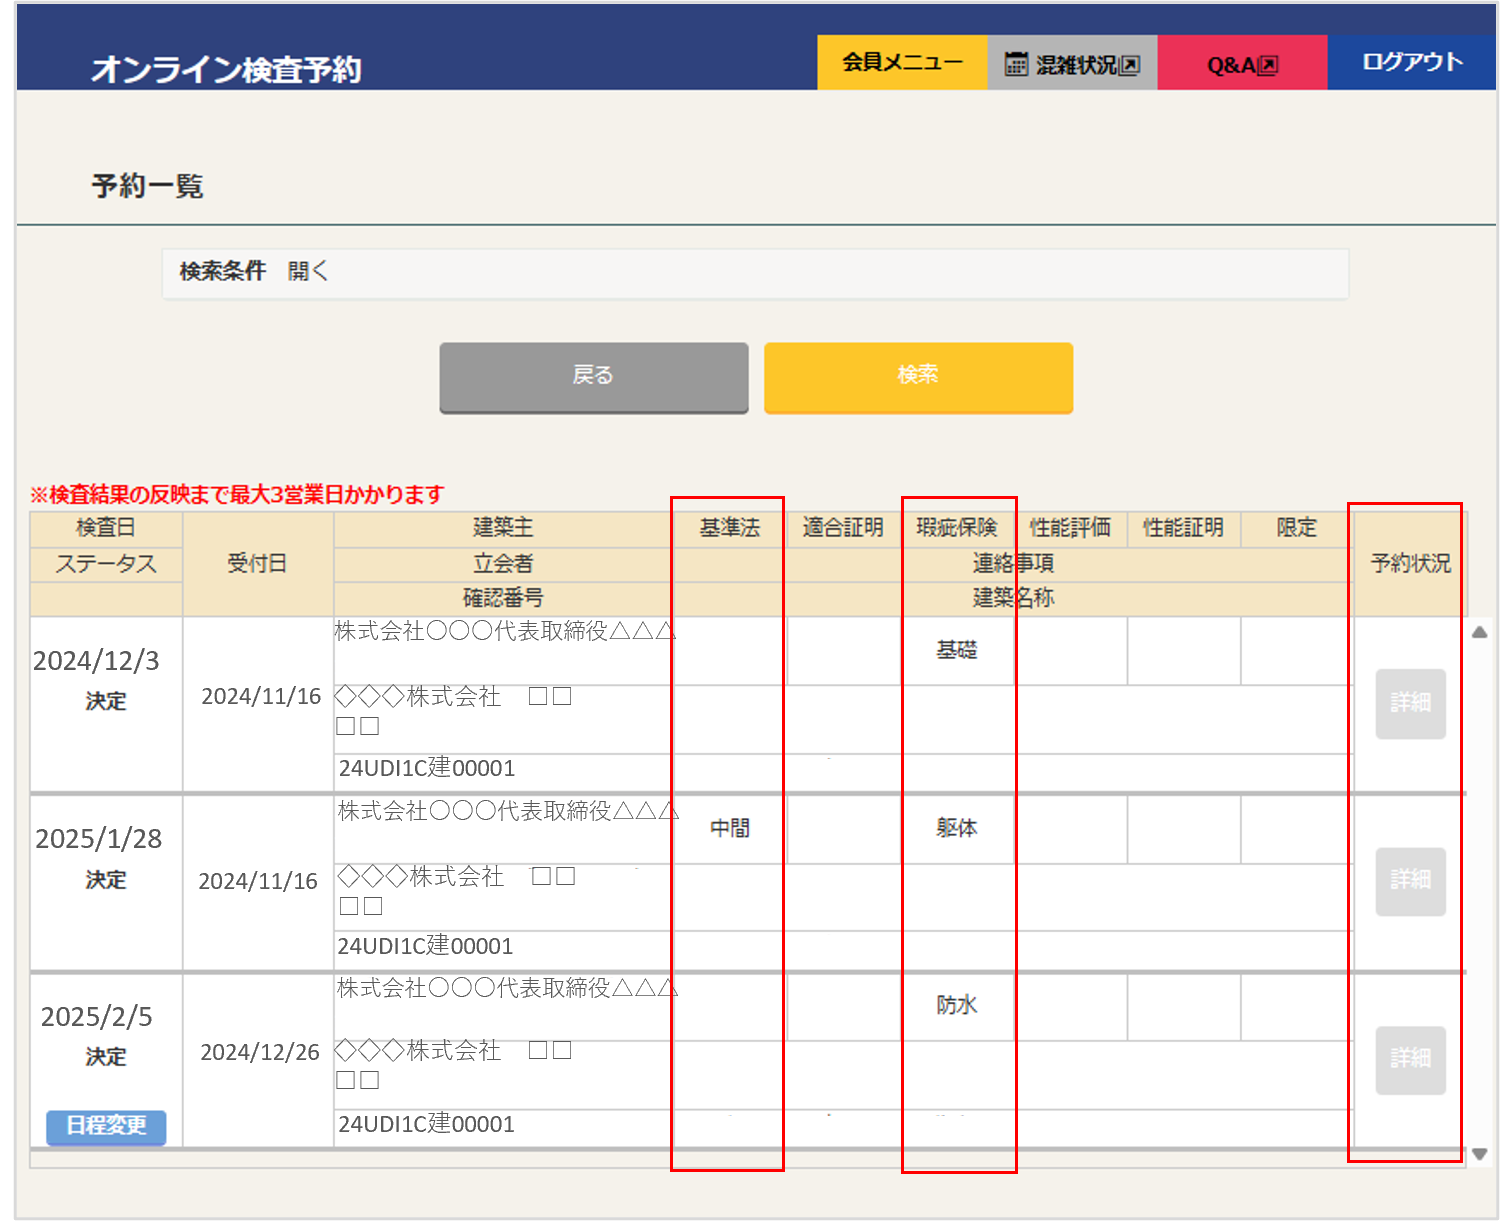This screenshot has height=1221, width=1500.
Task: Click the external-link icon beside 混雑状況 text
Action: [1130, 65]
